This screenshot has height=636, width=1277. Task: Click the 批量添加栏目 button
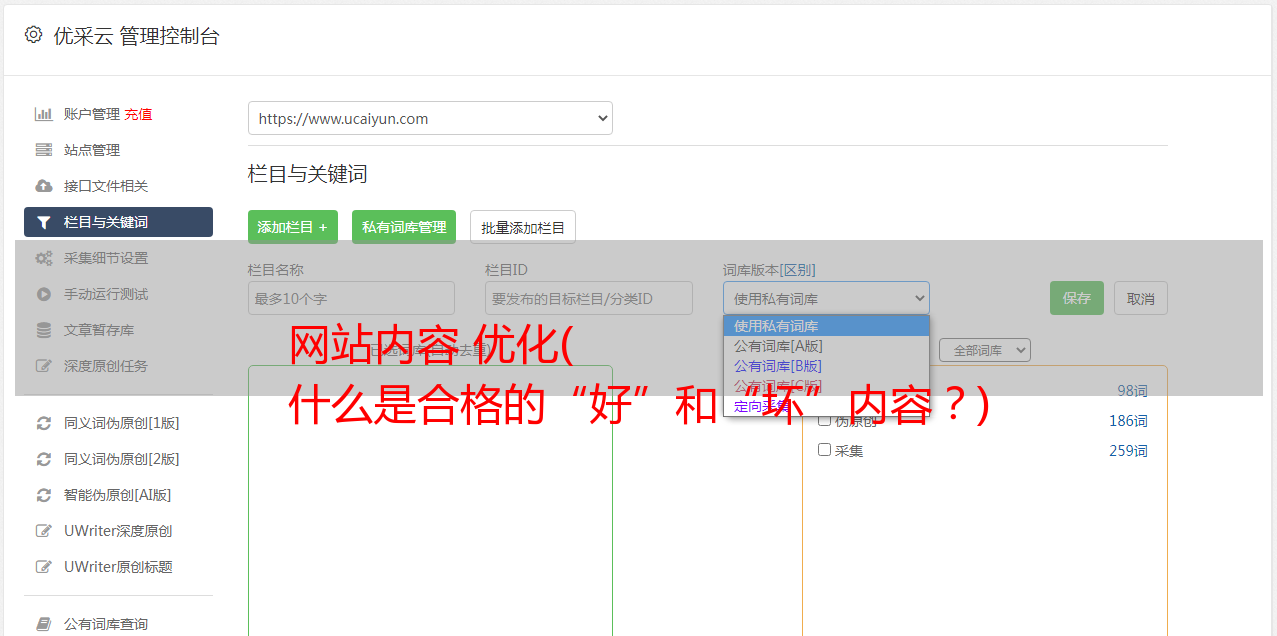click(523, 227)
